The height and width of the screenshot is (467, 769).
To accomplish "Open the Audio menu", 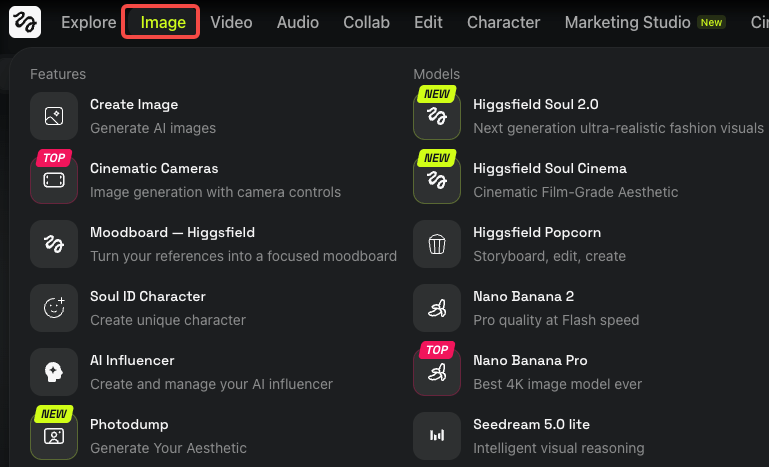I will point(298,22).
